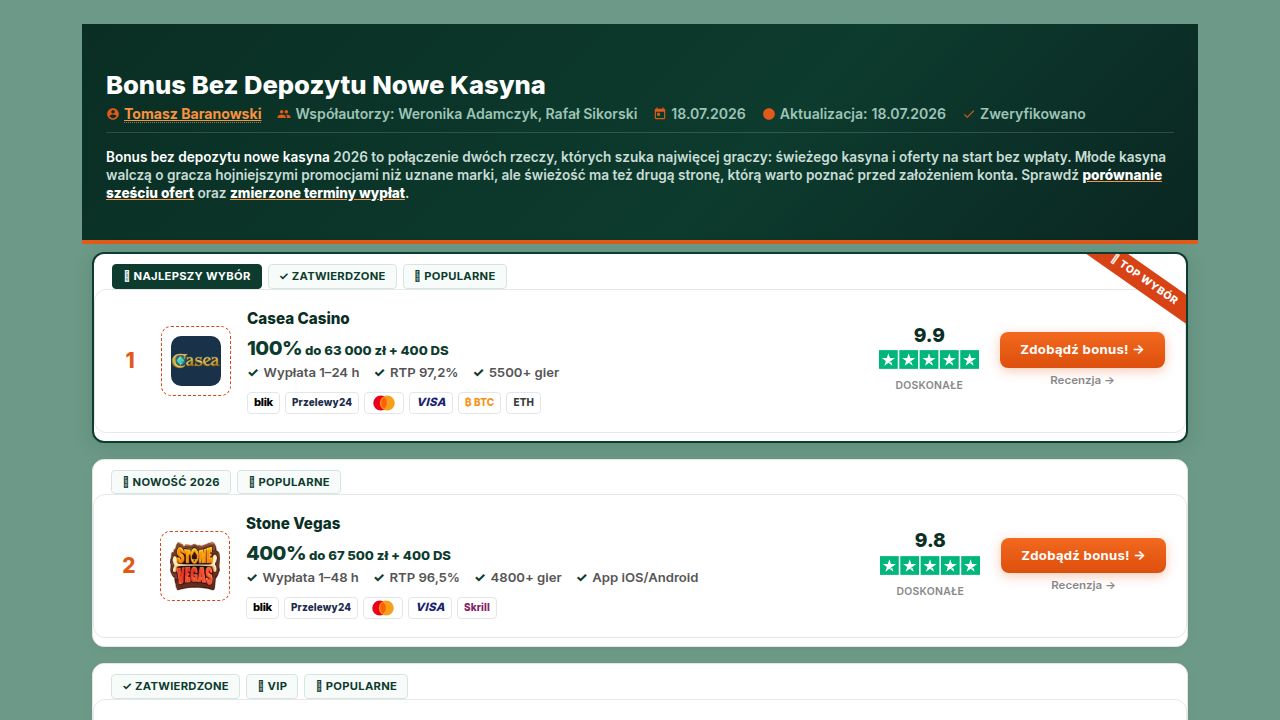
Task: Click Casea's Przelewy24 payment icon
Action: coord(322,403)
